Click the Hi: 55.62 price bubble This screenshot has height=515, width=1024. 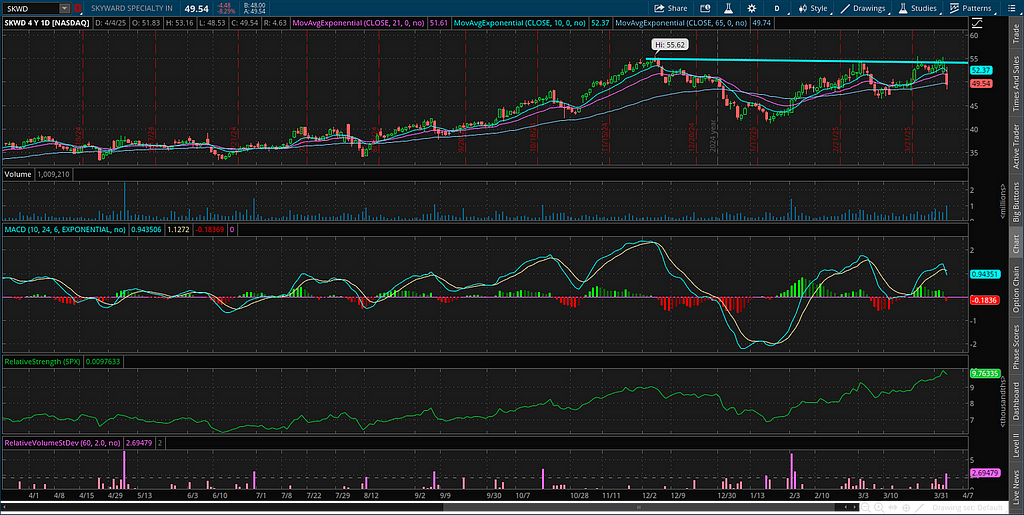pyautogui.click(x=669, y=45)
